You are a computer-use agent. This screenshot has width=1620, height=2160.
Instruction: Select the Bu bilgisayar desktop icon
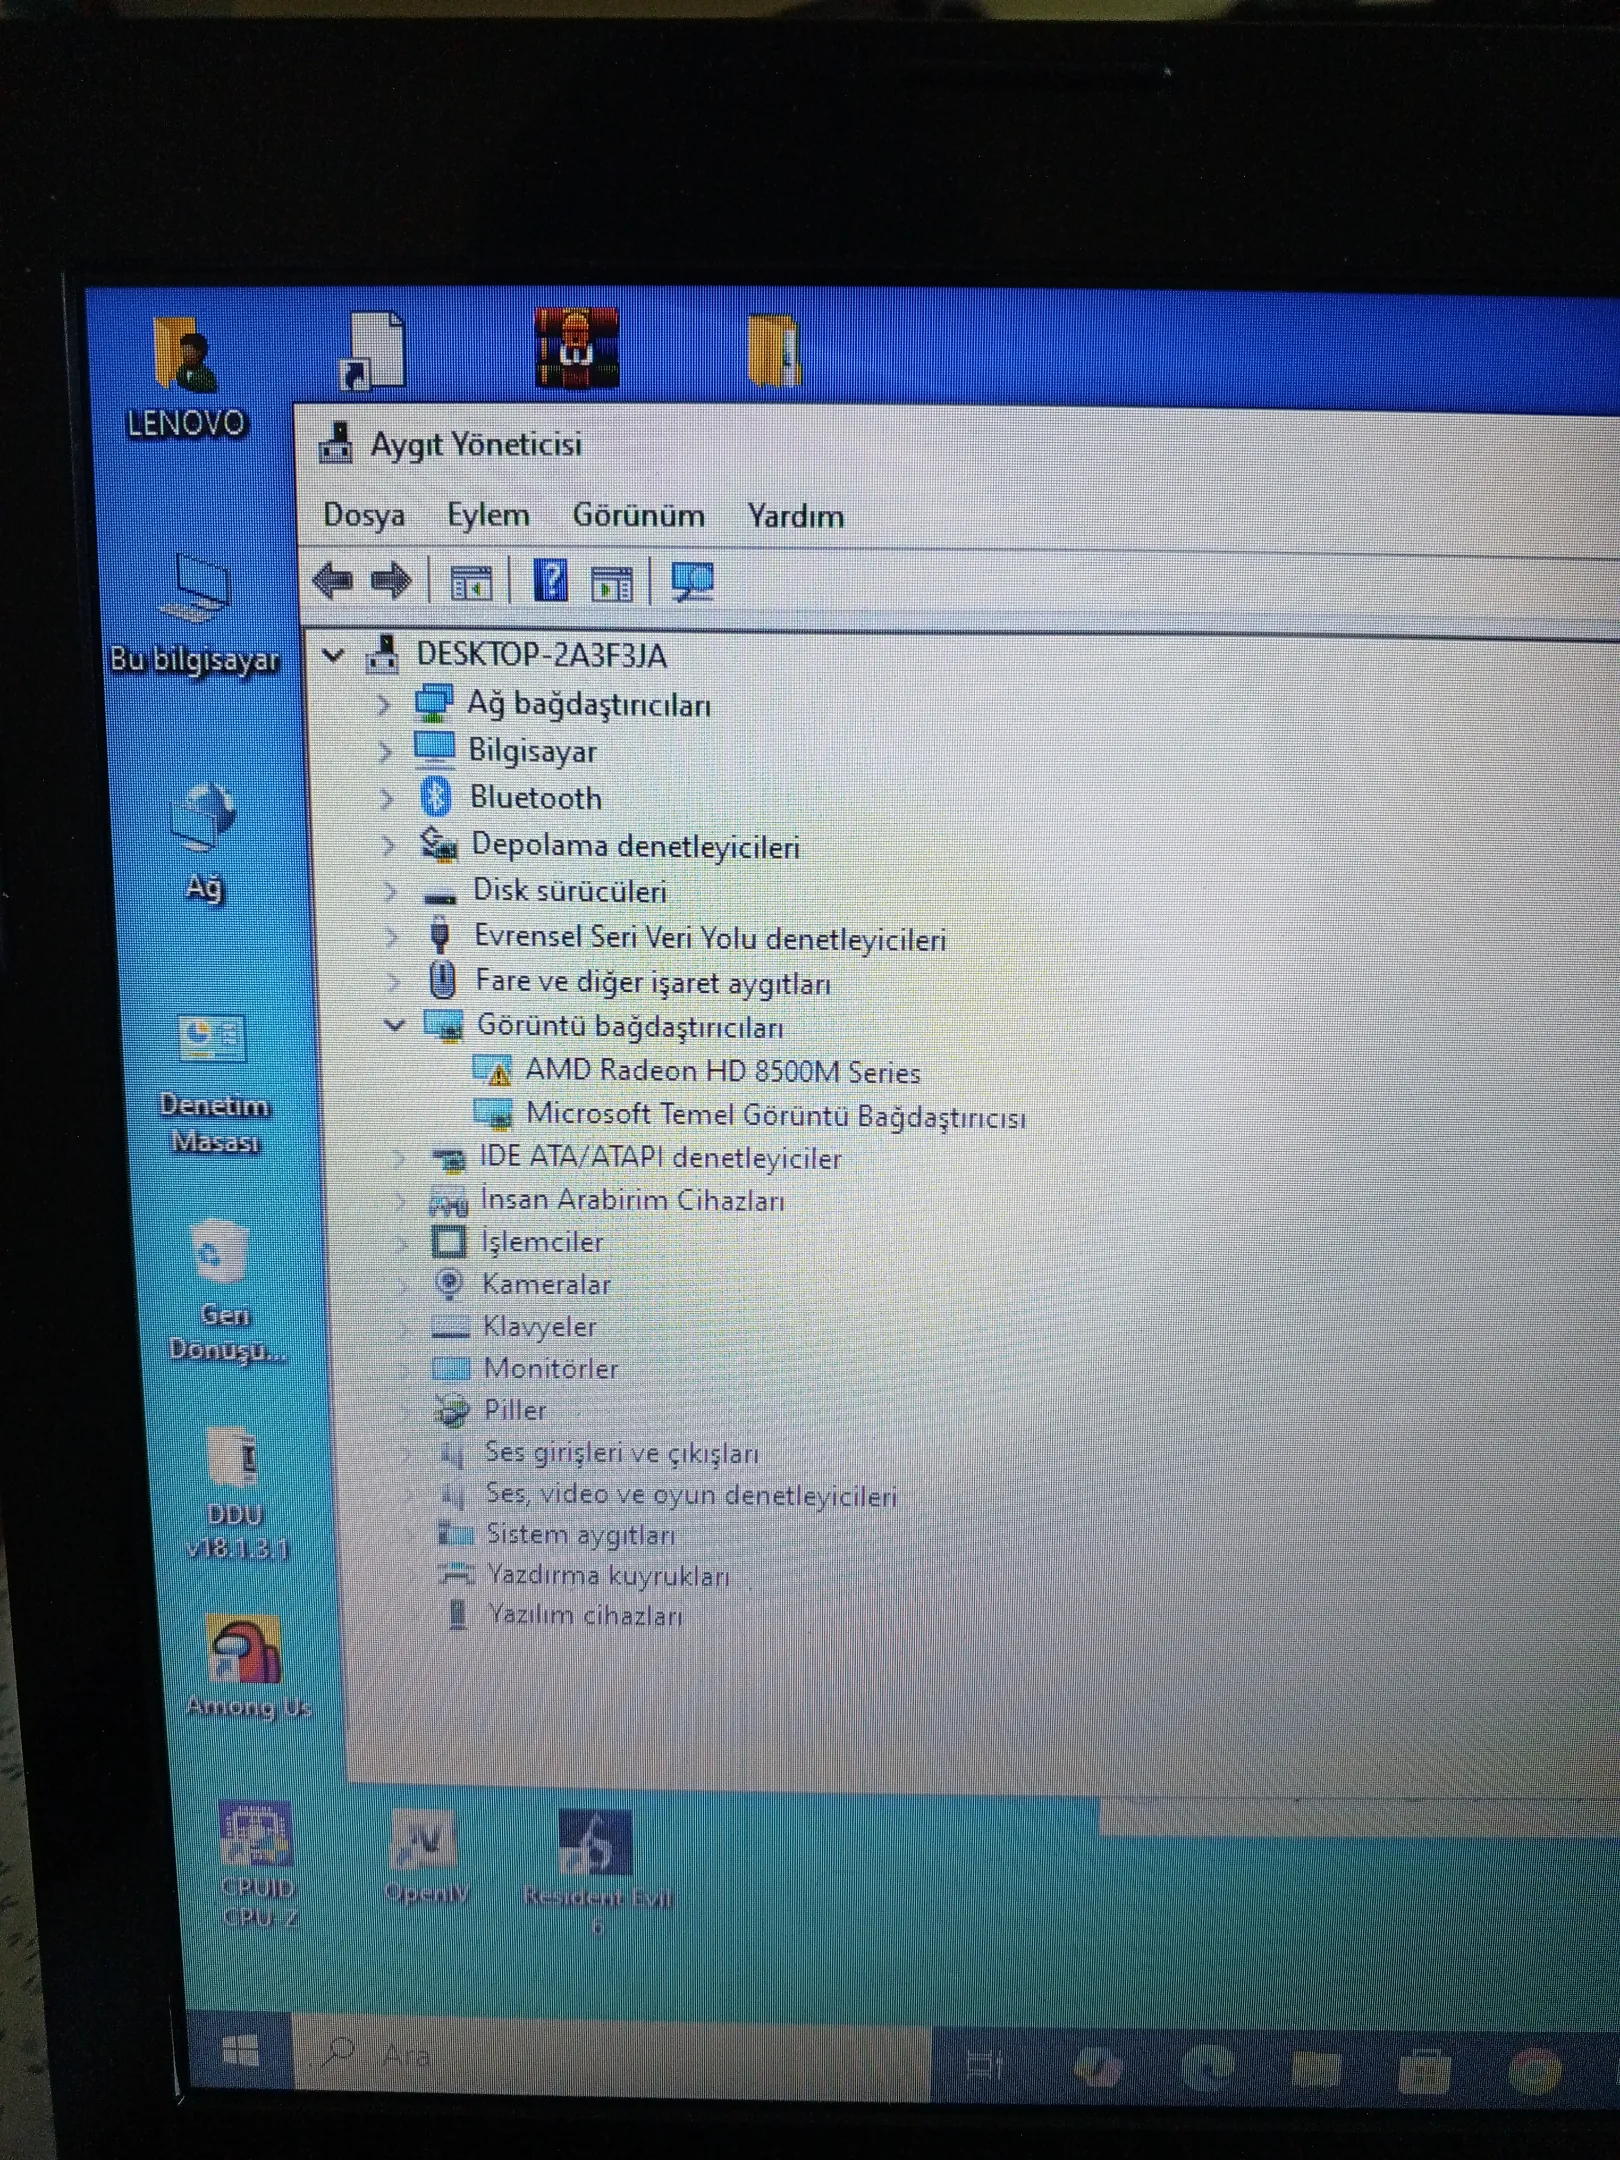[196, 613]
